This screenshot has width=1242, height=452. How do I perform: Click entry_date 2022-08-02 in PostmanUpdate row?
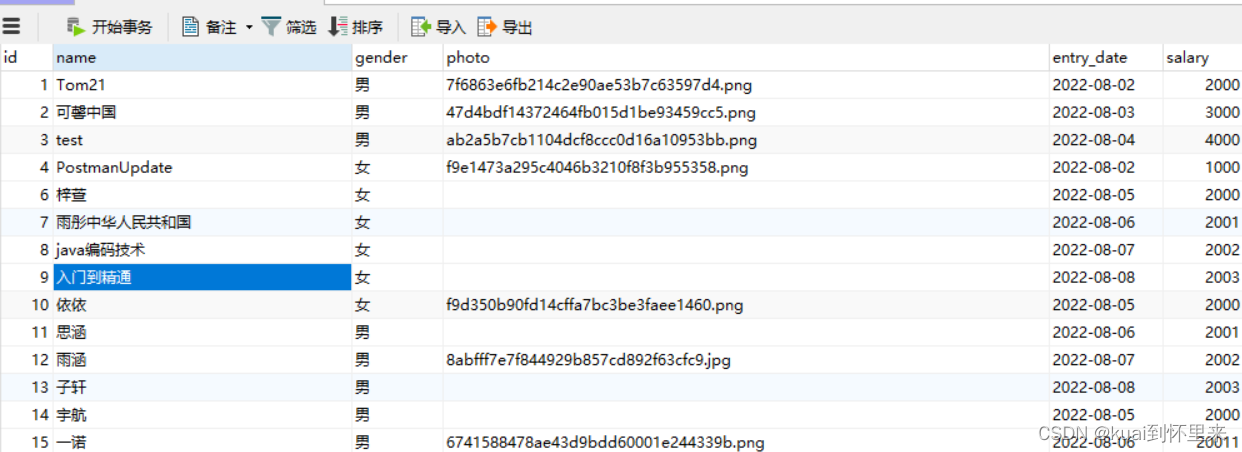click(1106, 167)
